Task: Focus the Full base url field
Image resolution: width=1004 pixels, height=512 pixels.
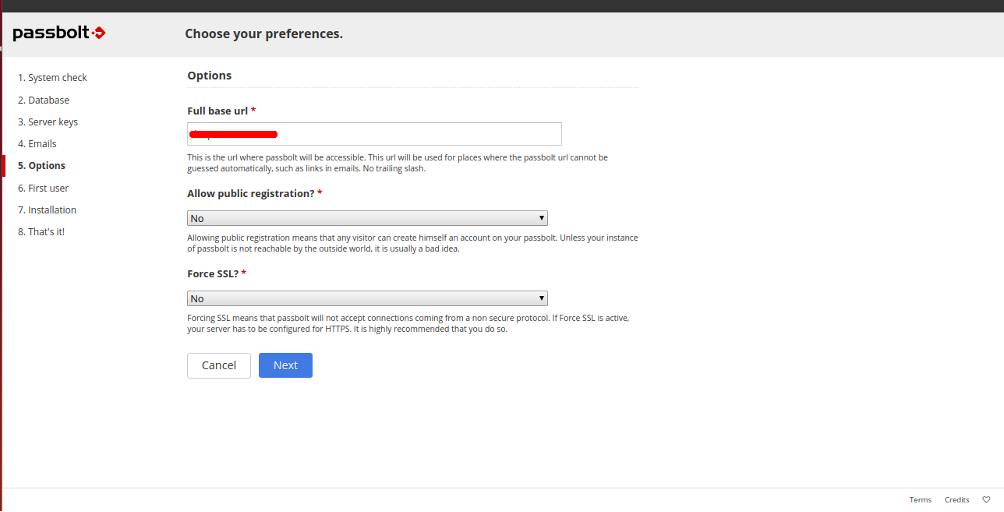Action: 375,134
